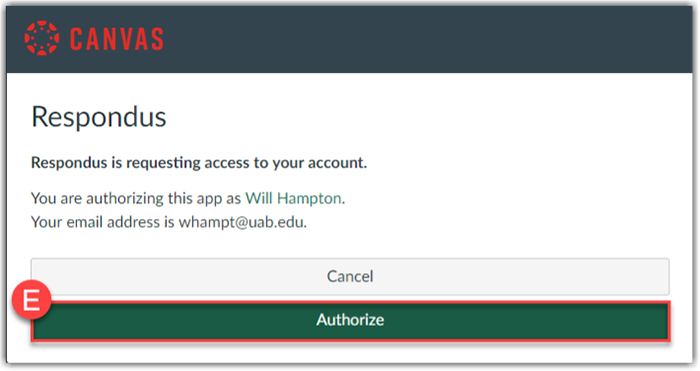Cancel the Respondus authorization request
Image resolution: width=700 pixels, height=371 pixels.
click(350, 276)
